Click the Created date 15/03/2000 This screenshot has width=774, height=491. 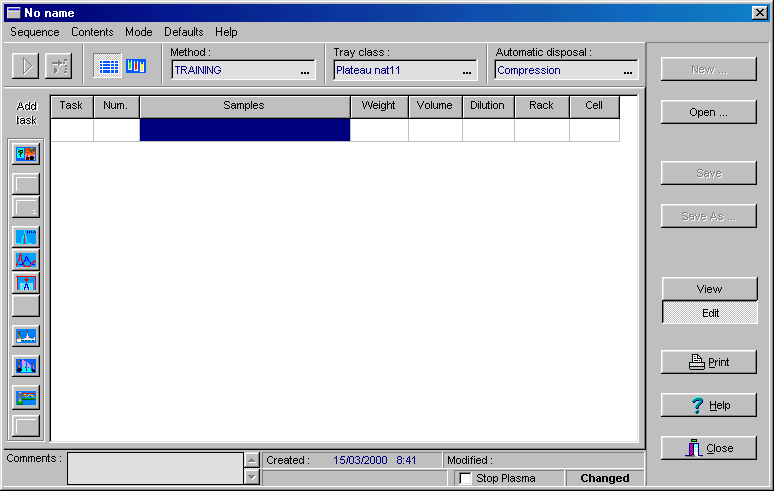tap(360, 460)
